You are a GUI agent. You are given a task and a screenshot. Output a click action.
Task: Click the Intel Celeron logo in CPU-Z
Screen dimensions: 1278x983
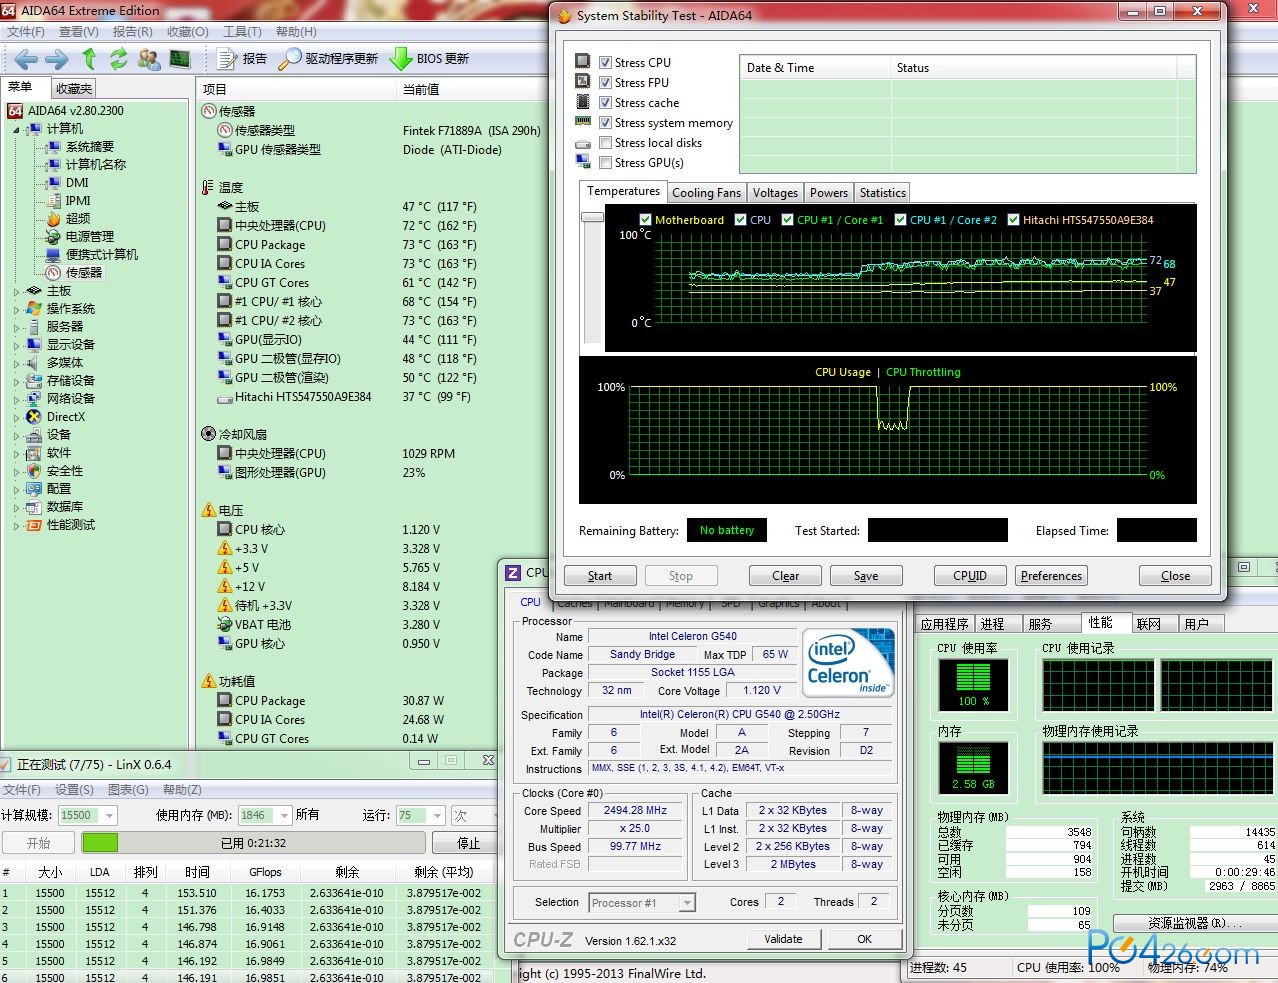click(849, 662)
